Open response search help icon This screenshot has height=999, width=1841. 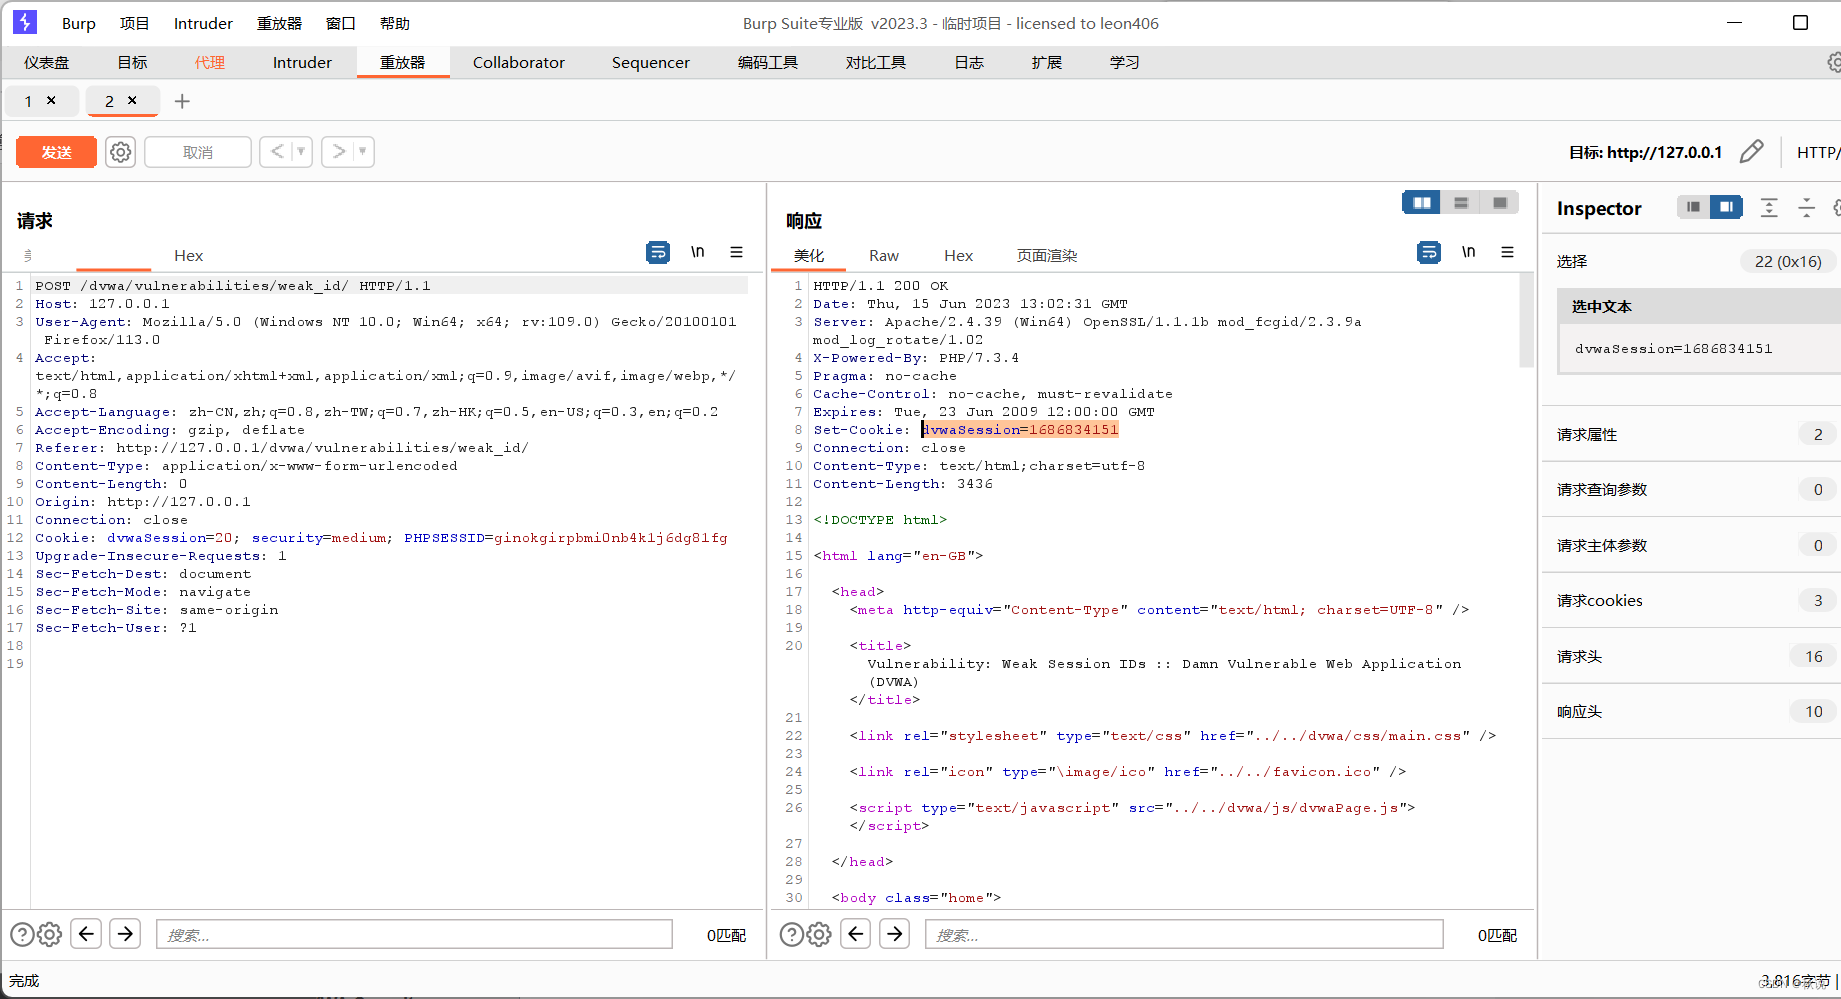pos(791,934)
